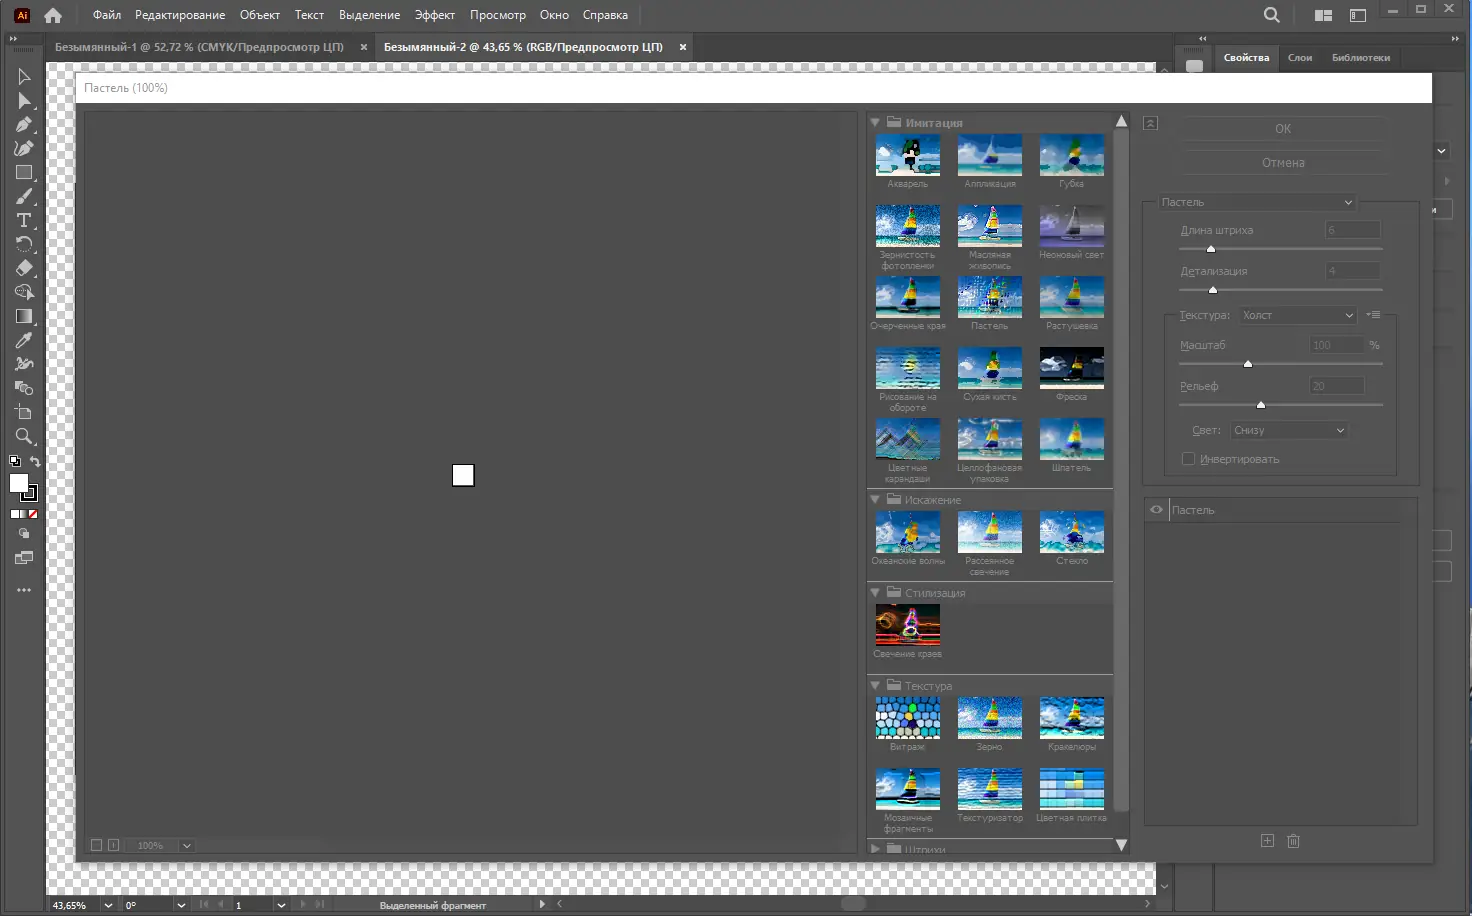Confirm with the ОК button

pyautogui.click(x=1283, y=129)
